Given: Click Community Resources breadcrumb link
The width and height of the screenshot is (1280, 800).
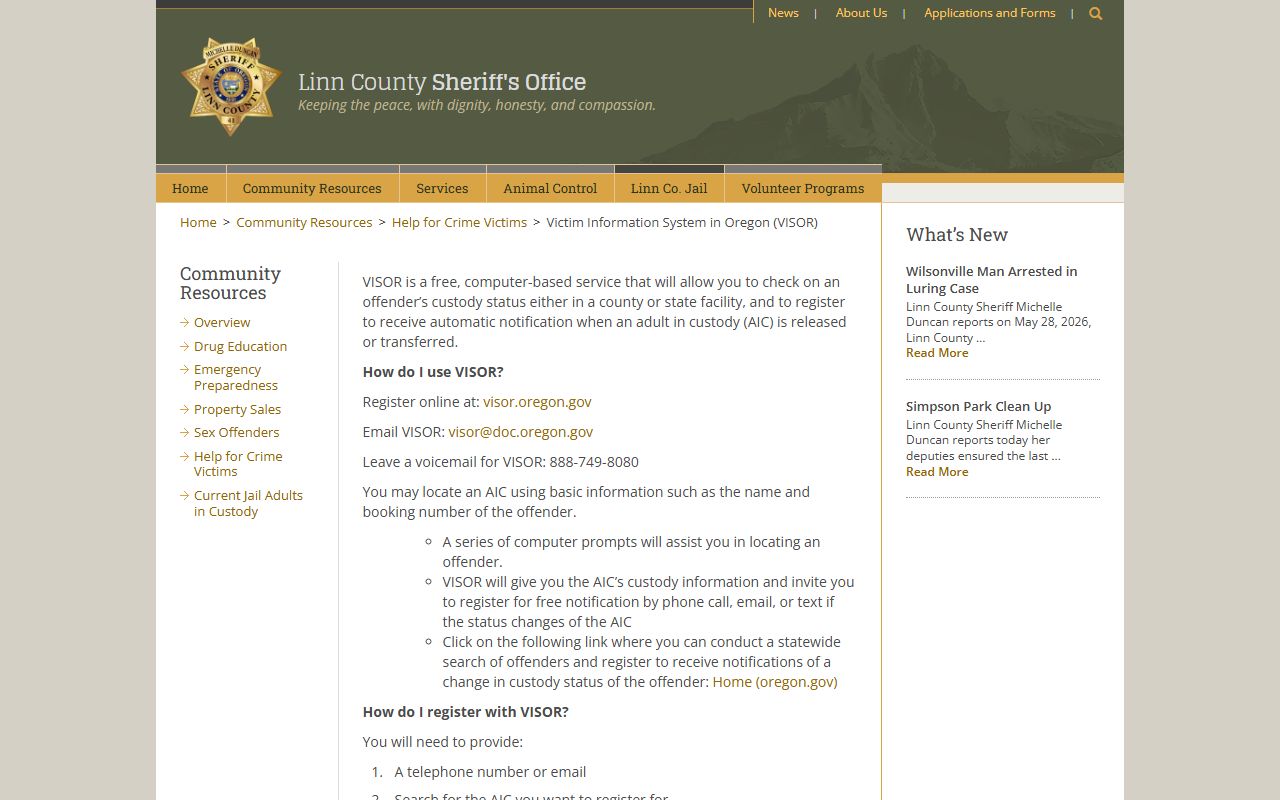Looking at the screenshot, I should pyautogui.click(x=304, y=222).
